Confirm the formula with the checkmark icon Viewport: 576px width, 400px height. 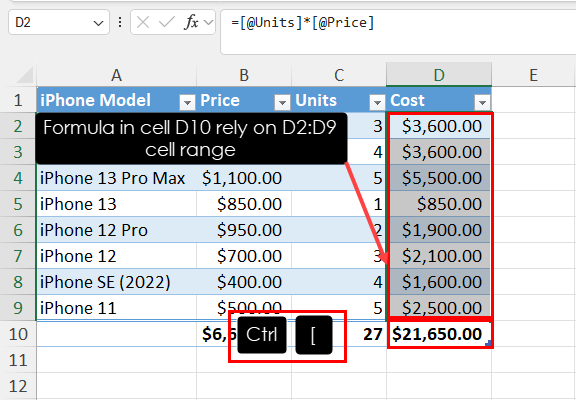click(167, 22)
